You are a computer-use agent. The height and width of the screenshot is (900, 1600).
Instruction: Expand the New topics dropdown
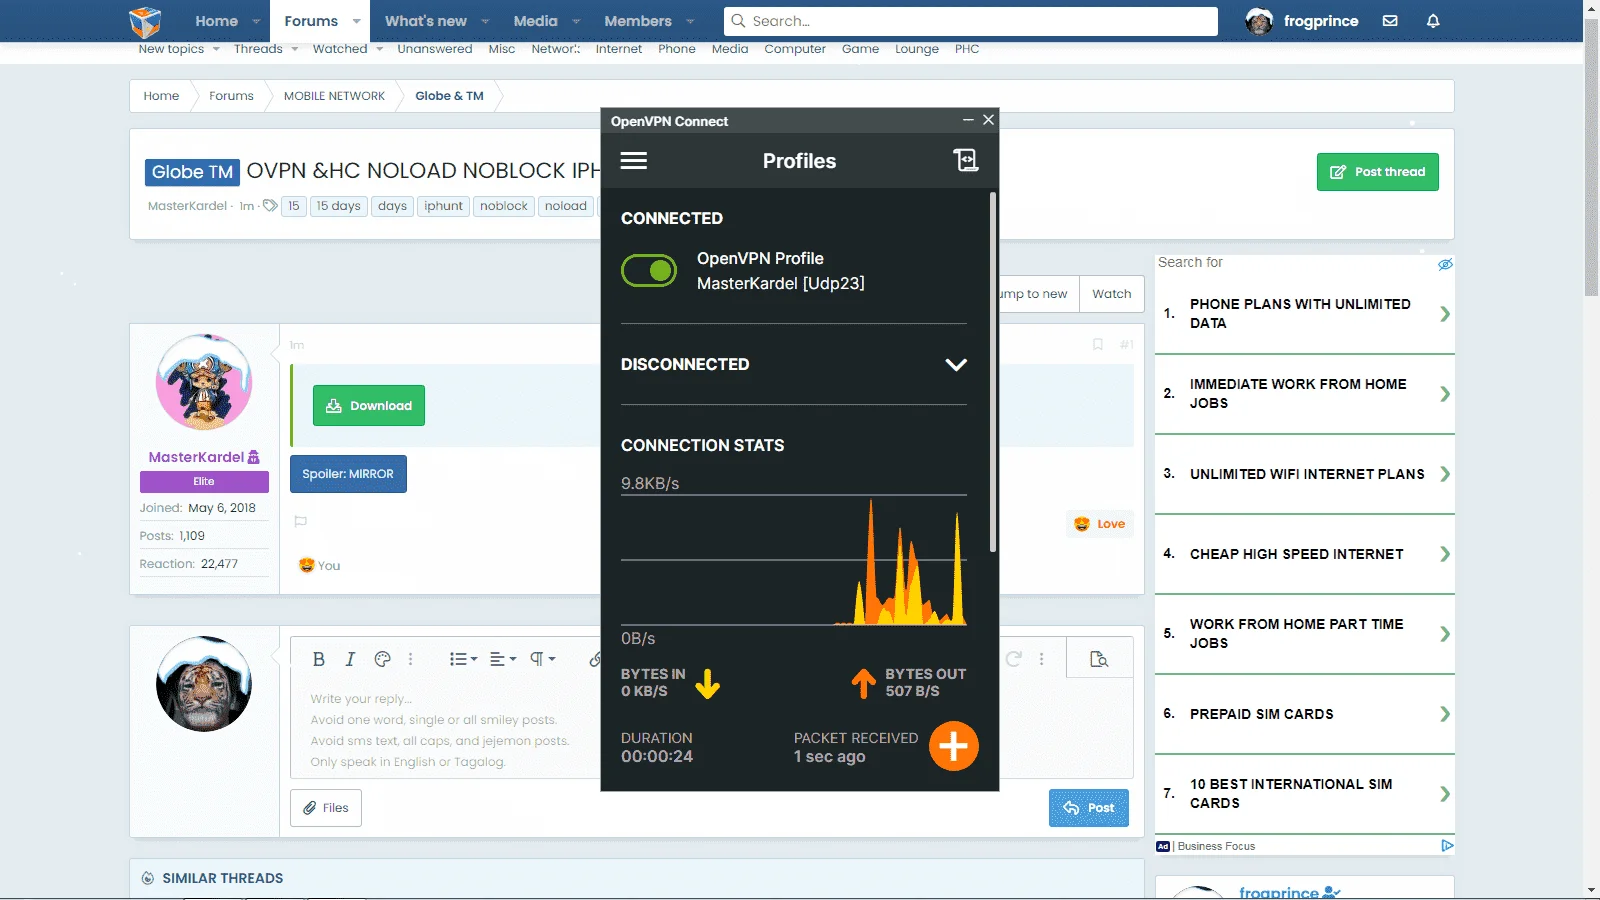(216, 49)
